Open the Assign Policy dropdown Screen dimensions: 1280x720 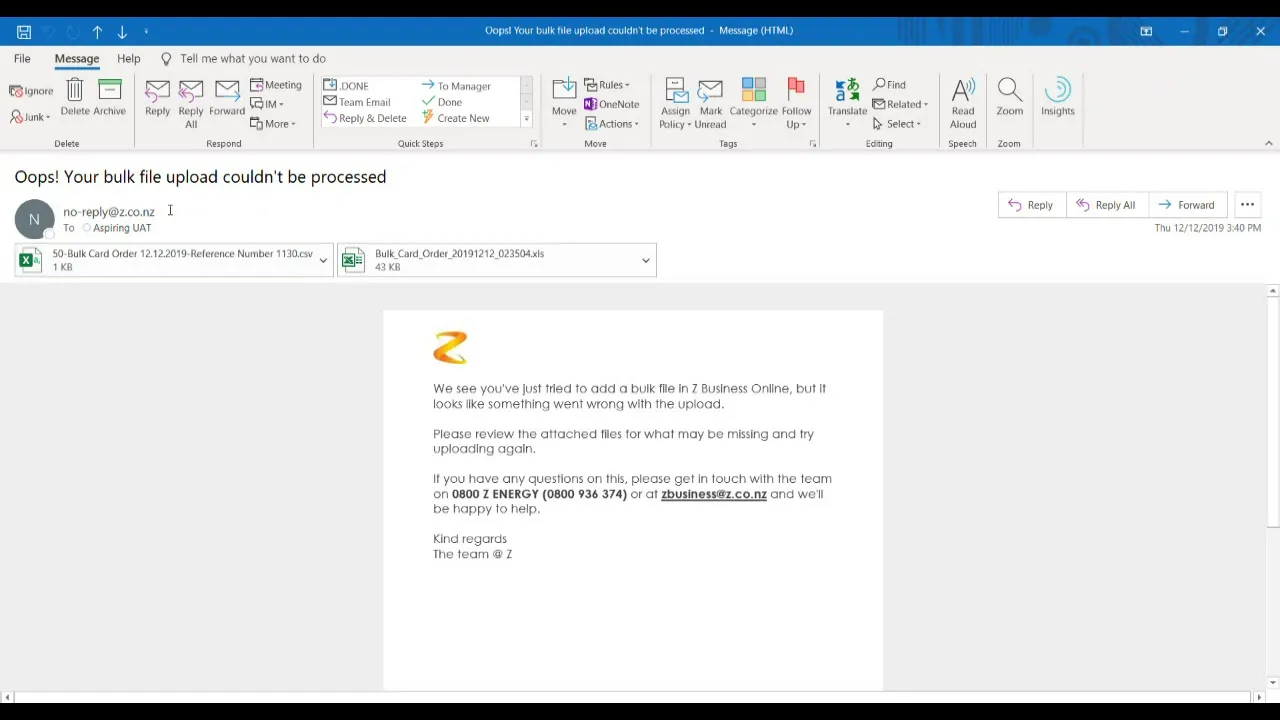(x=675, y=104)
